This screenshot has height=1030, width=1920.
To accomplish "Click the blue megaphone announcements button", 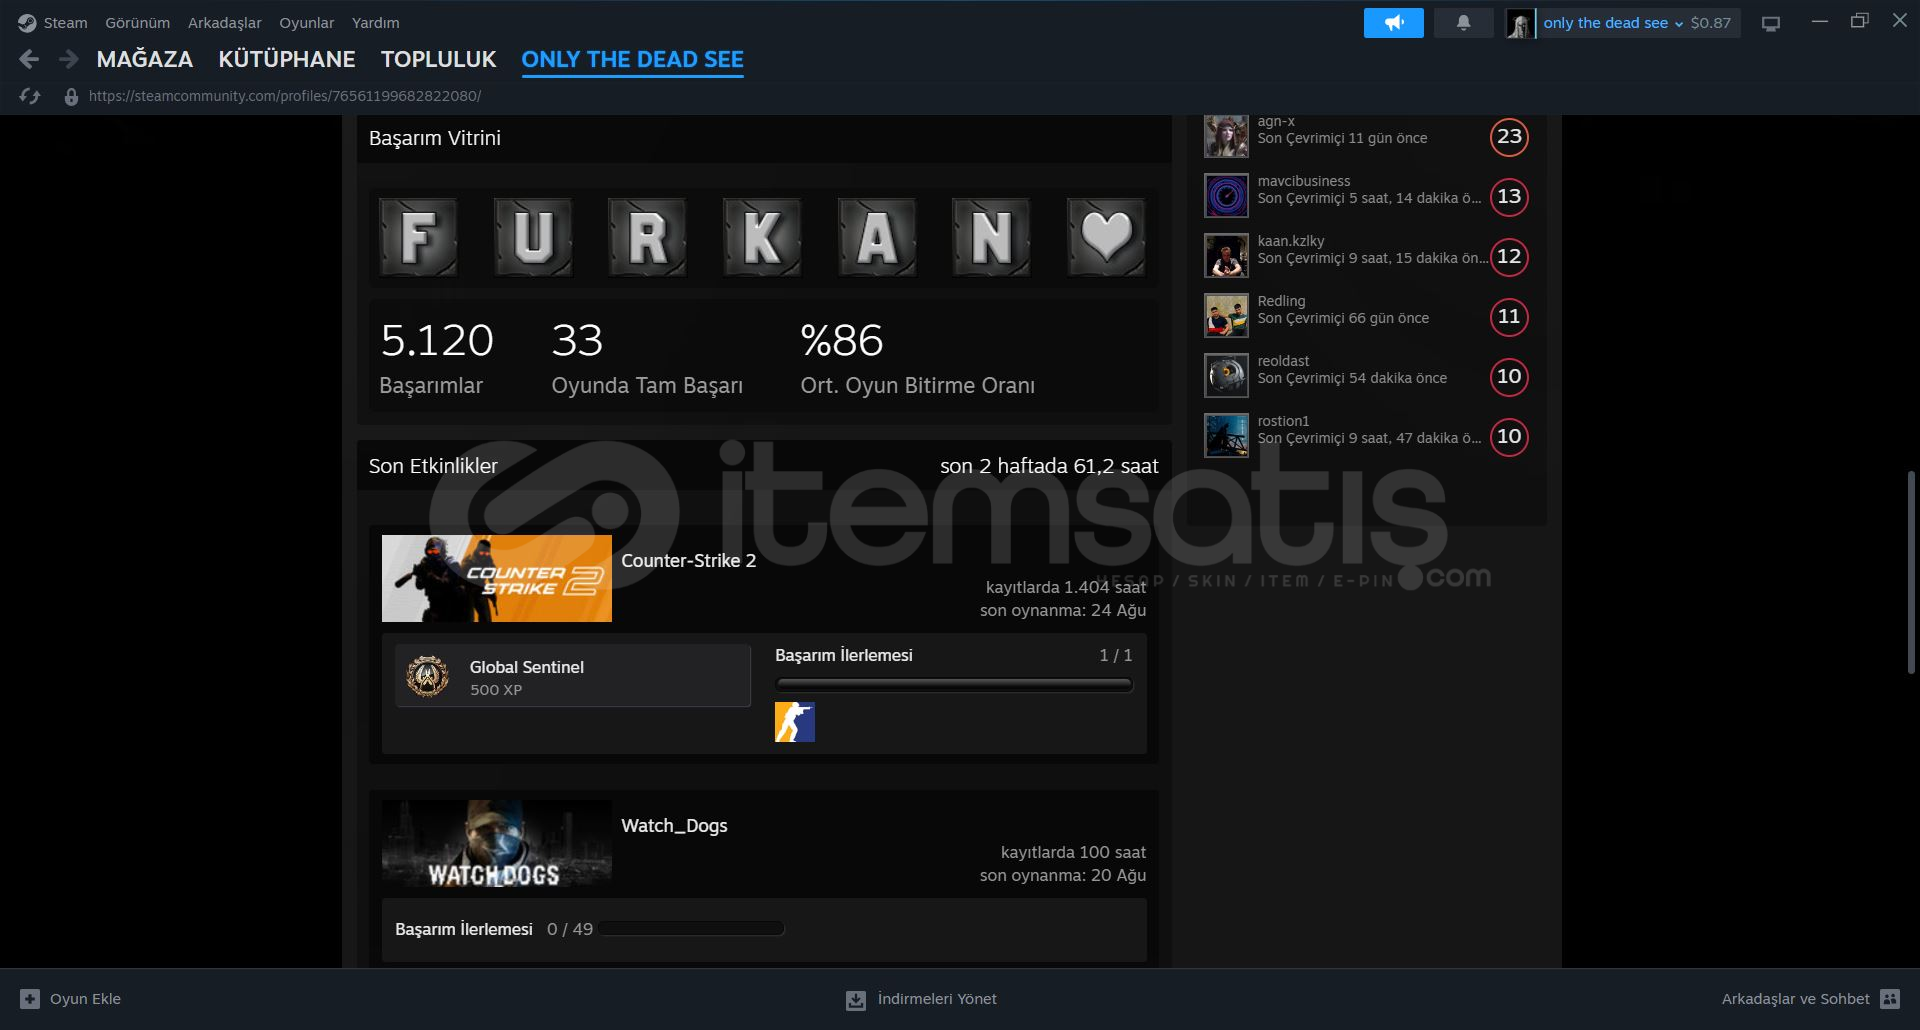I will [1393, 22].
